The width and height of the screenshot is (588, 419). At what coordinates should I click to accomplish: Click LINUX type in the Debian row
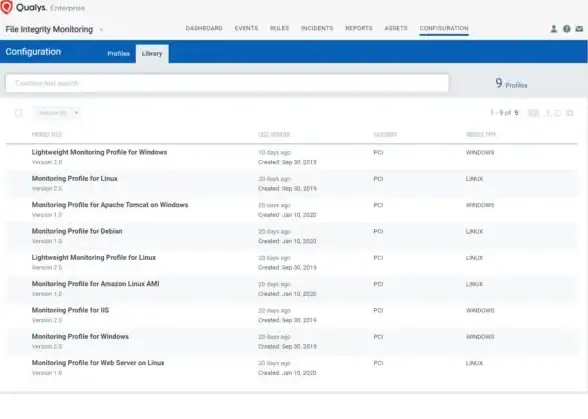coord(474,231)
